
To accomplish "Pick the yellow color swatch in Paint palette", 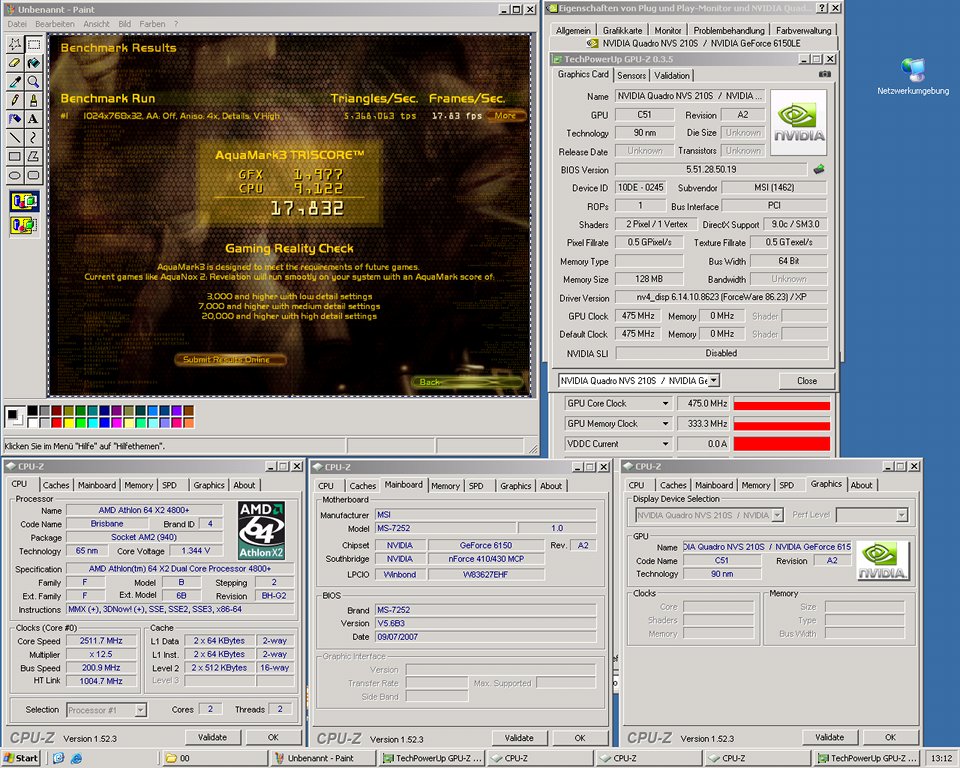I will coord(69,423).
